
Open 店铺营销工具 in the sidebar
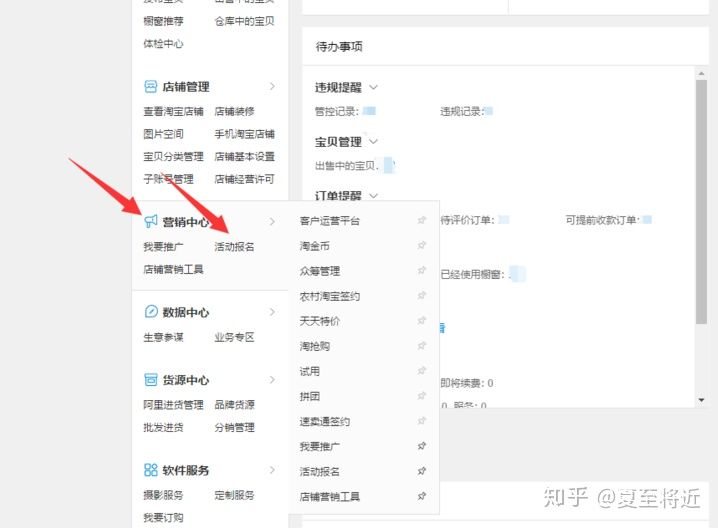[x=173, y=269]
